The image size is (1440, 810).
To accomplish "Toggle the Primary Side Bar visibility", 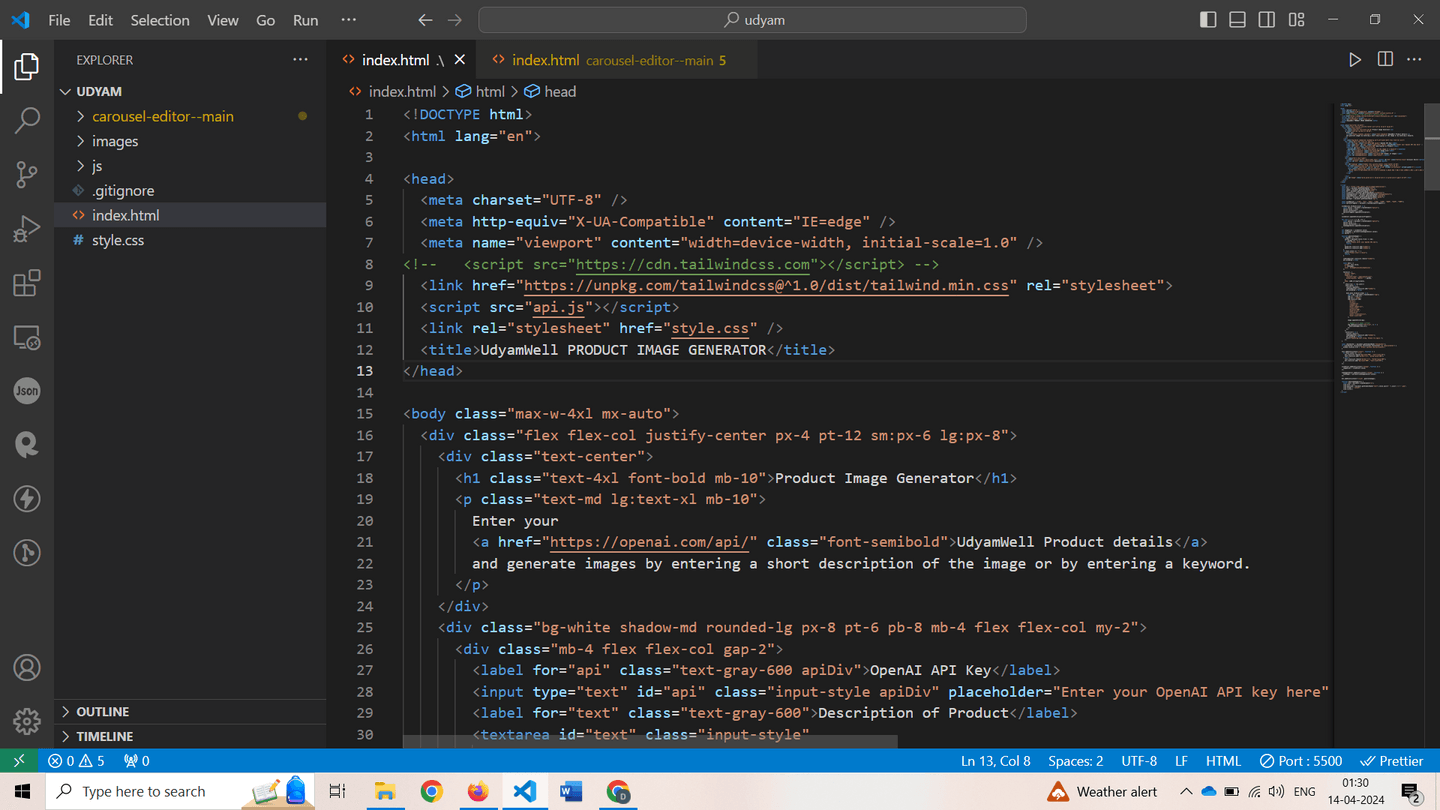I will 1208,20.
